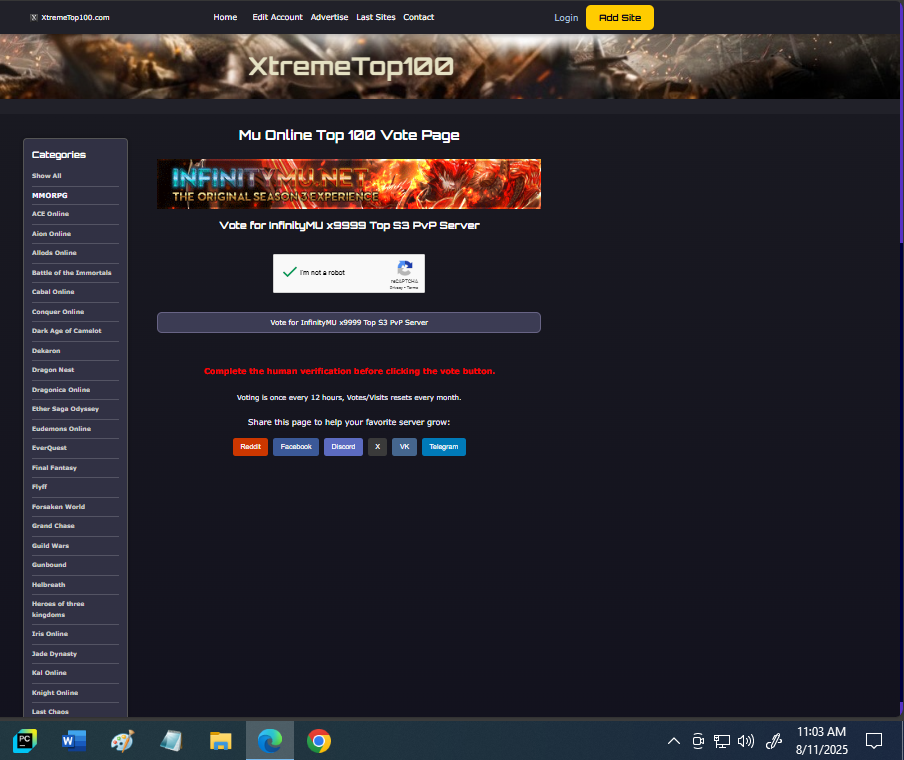Click the pen input tray icon
The height and width of the screenshot is (760, 904).
774,741
